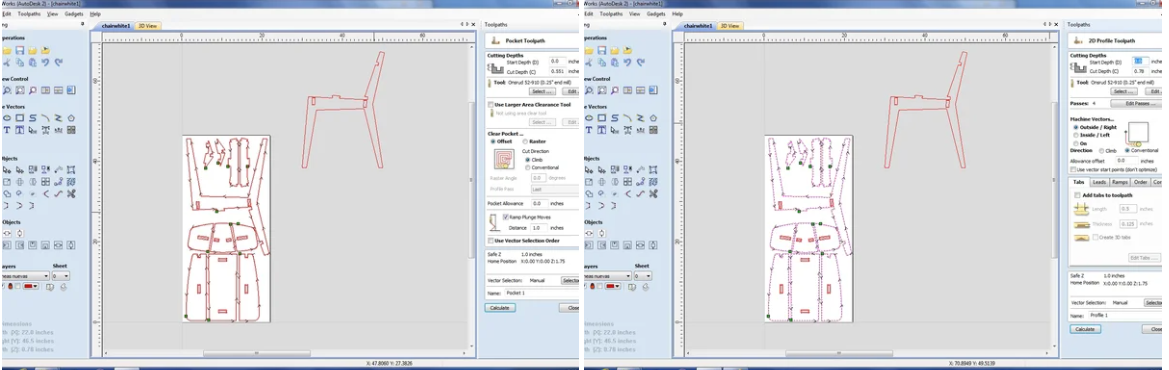Select Draw Rectangle tool in right window
The height and width of the screenshot is (370, 1169).
point(602,118)
